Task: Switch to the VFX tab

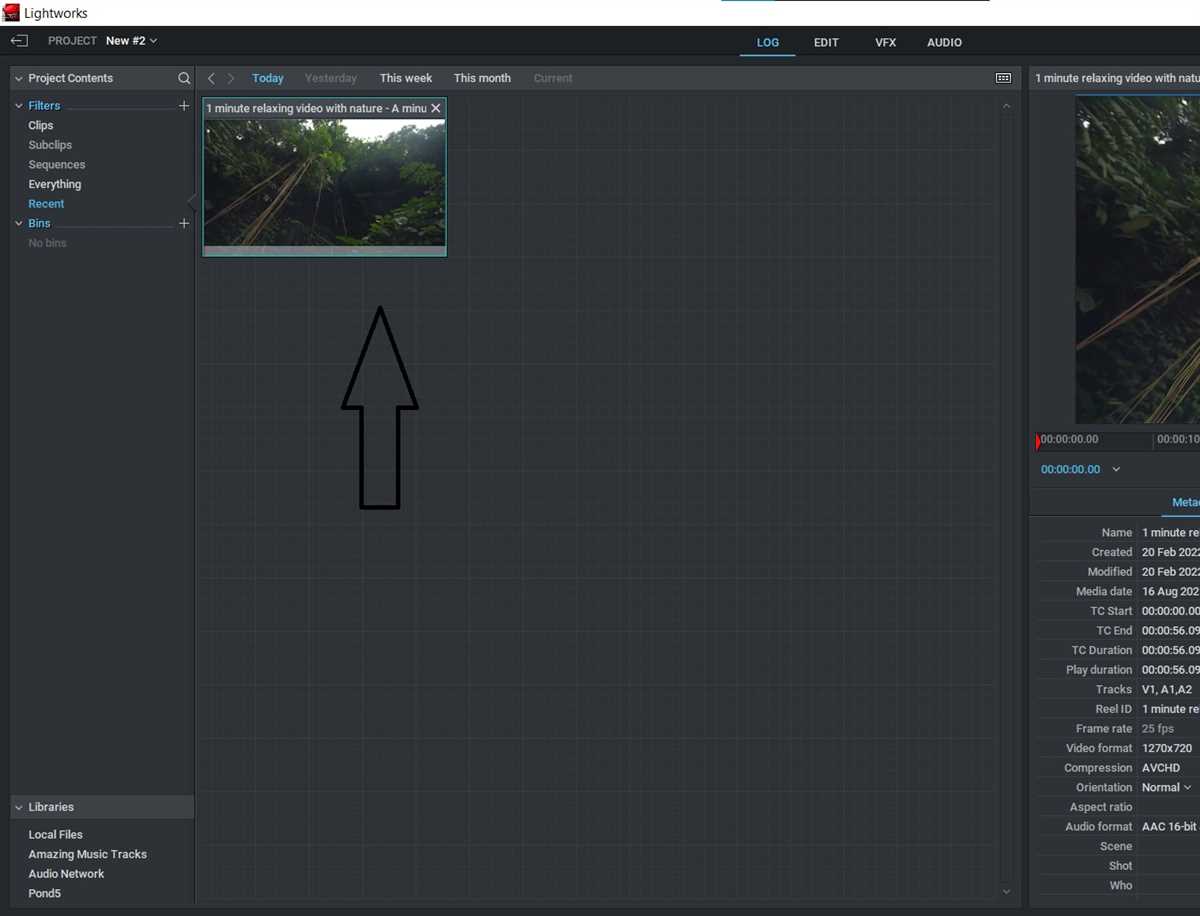Action: coord(886,43)
